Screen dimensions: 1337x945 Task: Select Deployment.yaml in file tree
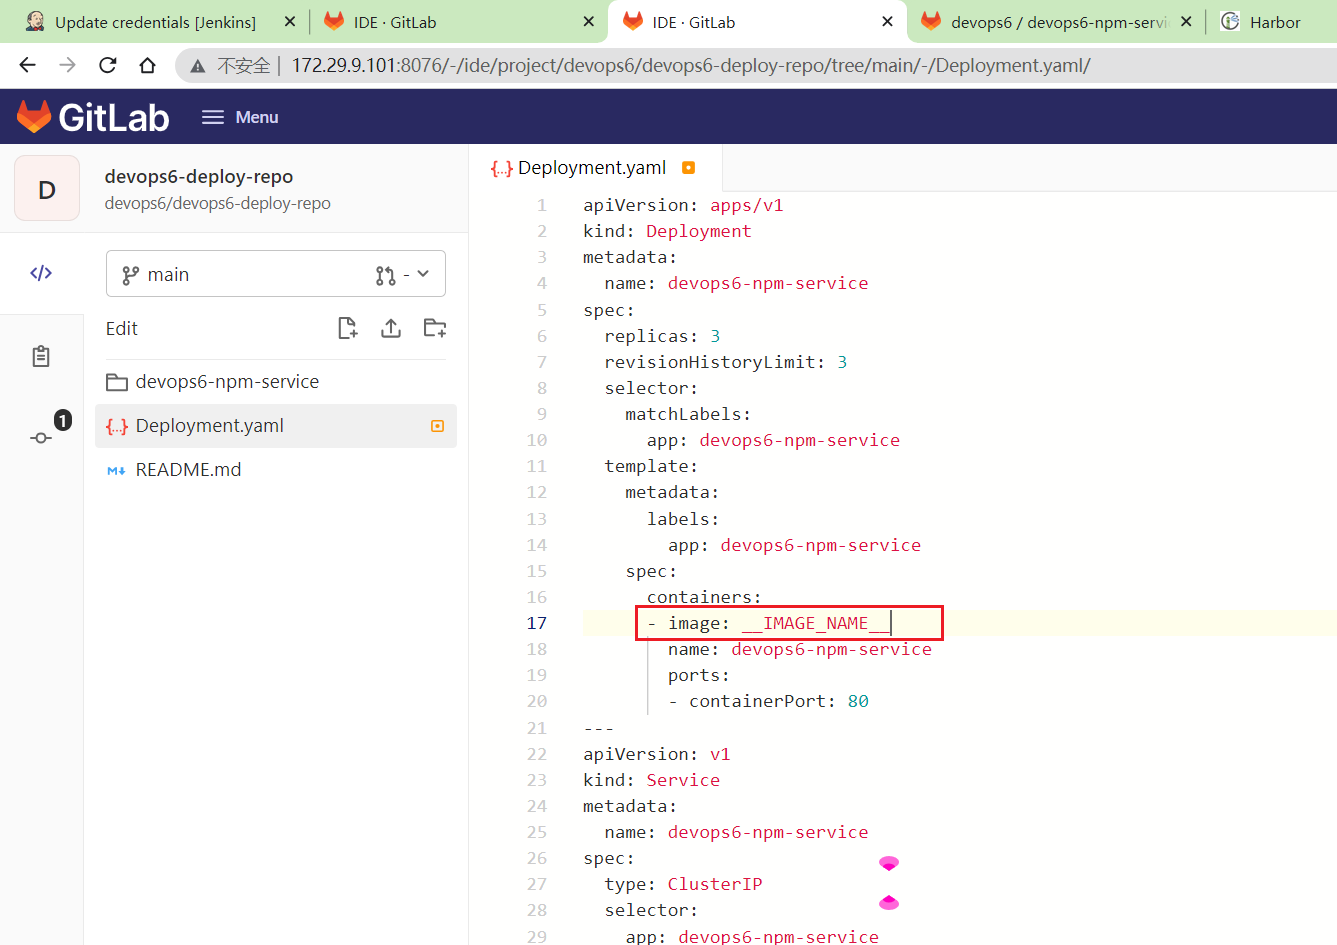pyautogui.click(x=276, y=426)
